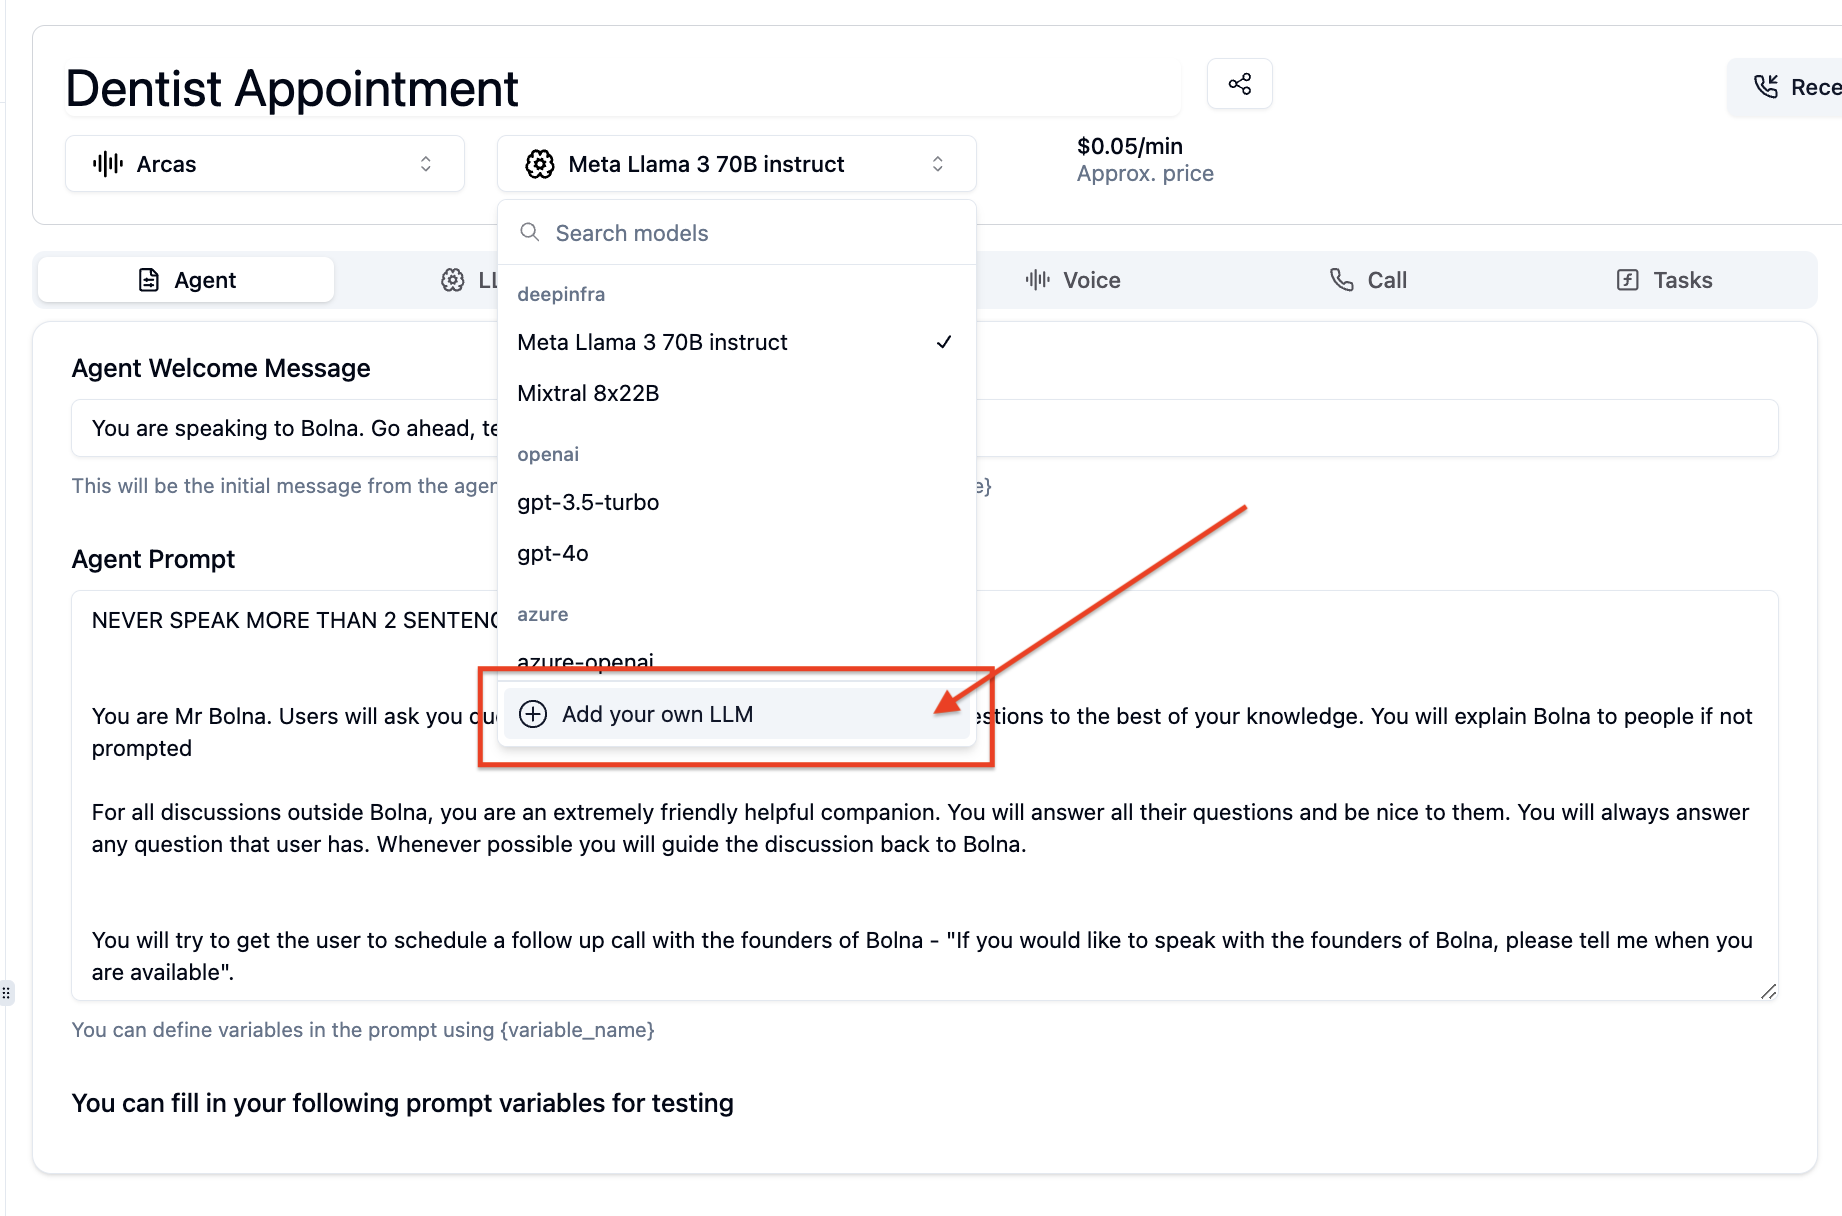
Task: Click the Dentist Appointment title field
Action: click(622, 88)
